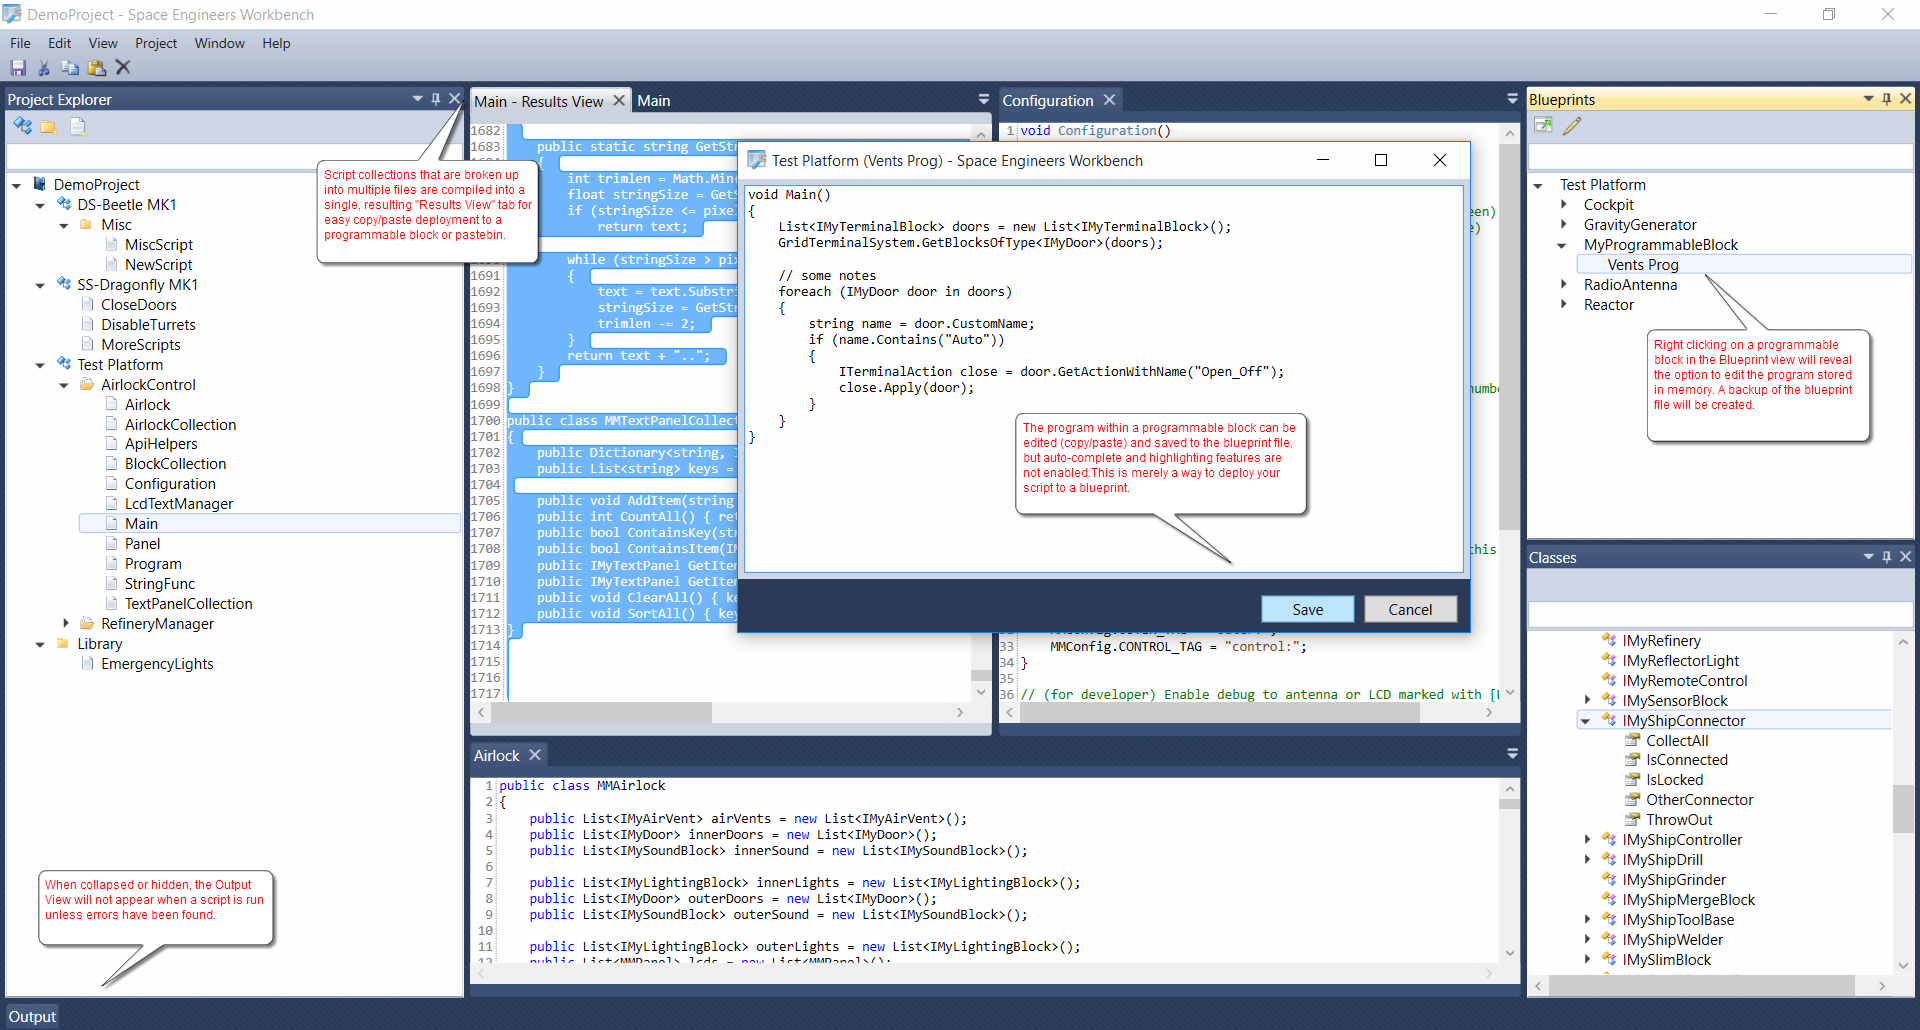This screenshot has height=1030, width=1920.
Task: Collapse the IMyShipConnector class node
Action: point(1586,721)
